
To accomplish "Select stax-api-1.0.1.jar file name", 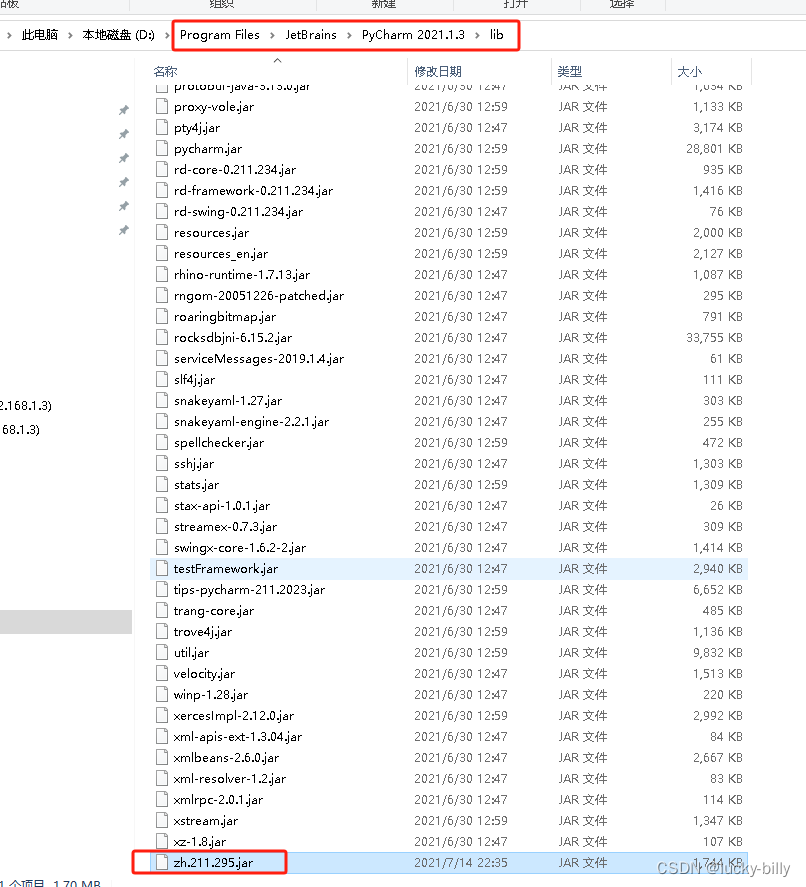I will (x=222, y=505).
